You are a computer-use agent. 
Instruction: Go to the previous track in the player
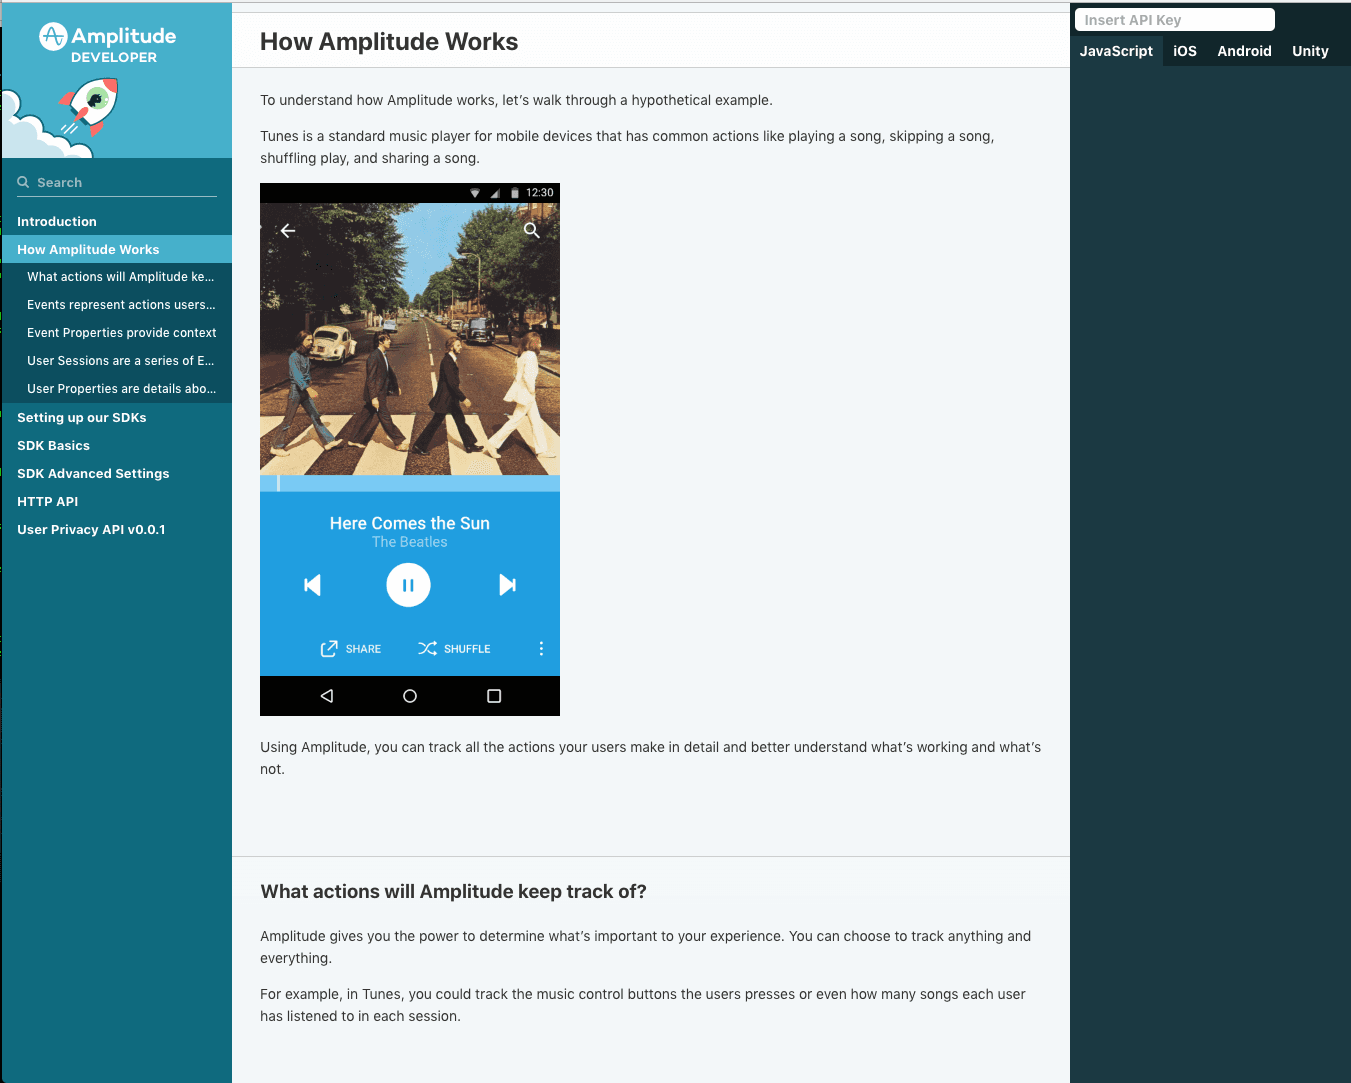tap(312, 585)
